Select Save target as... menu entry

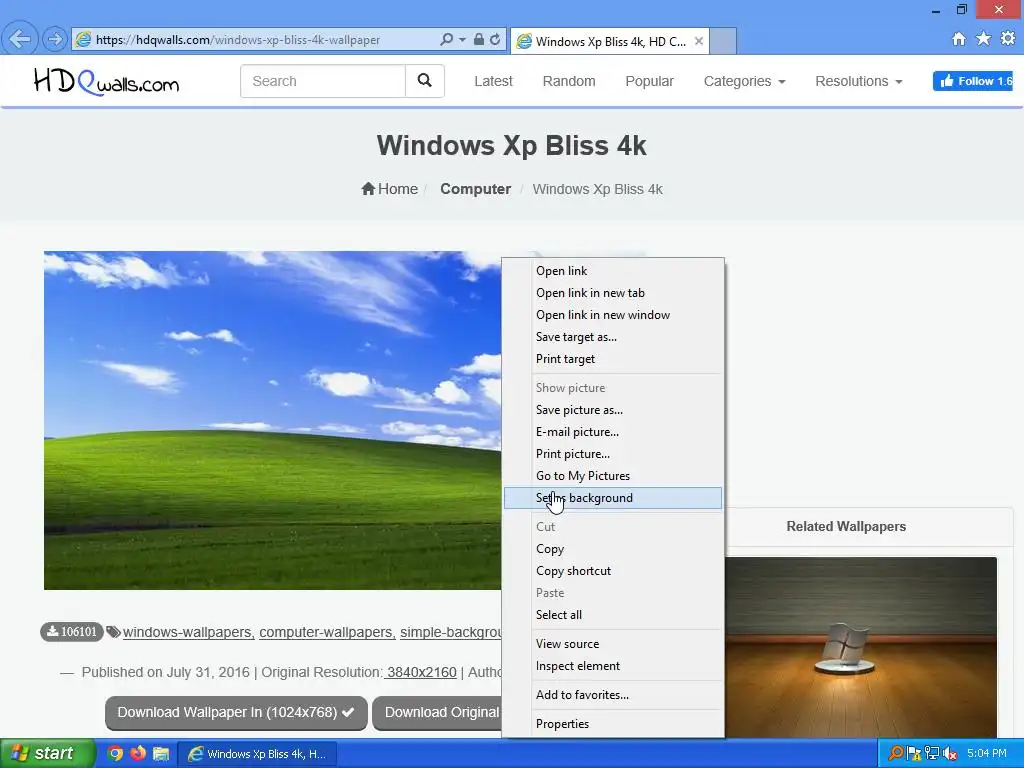[x=613, y=337]
